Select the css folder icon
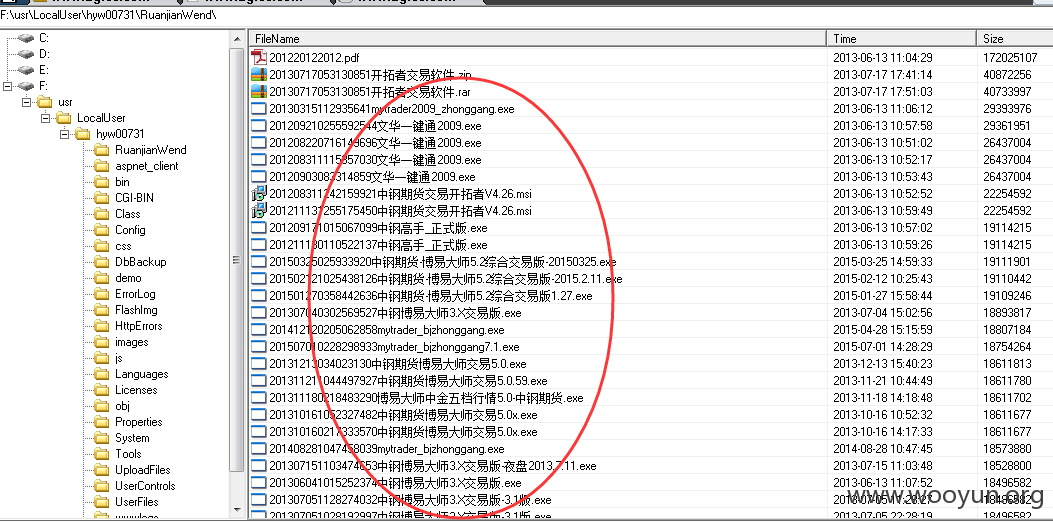 point(101,246)
